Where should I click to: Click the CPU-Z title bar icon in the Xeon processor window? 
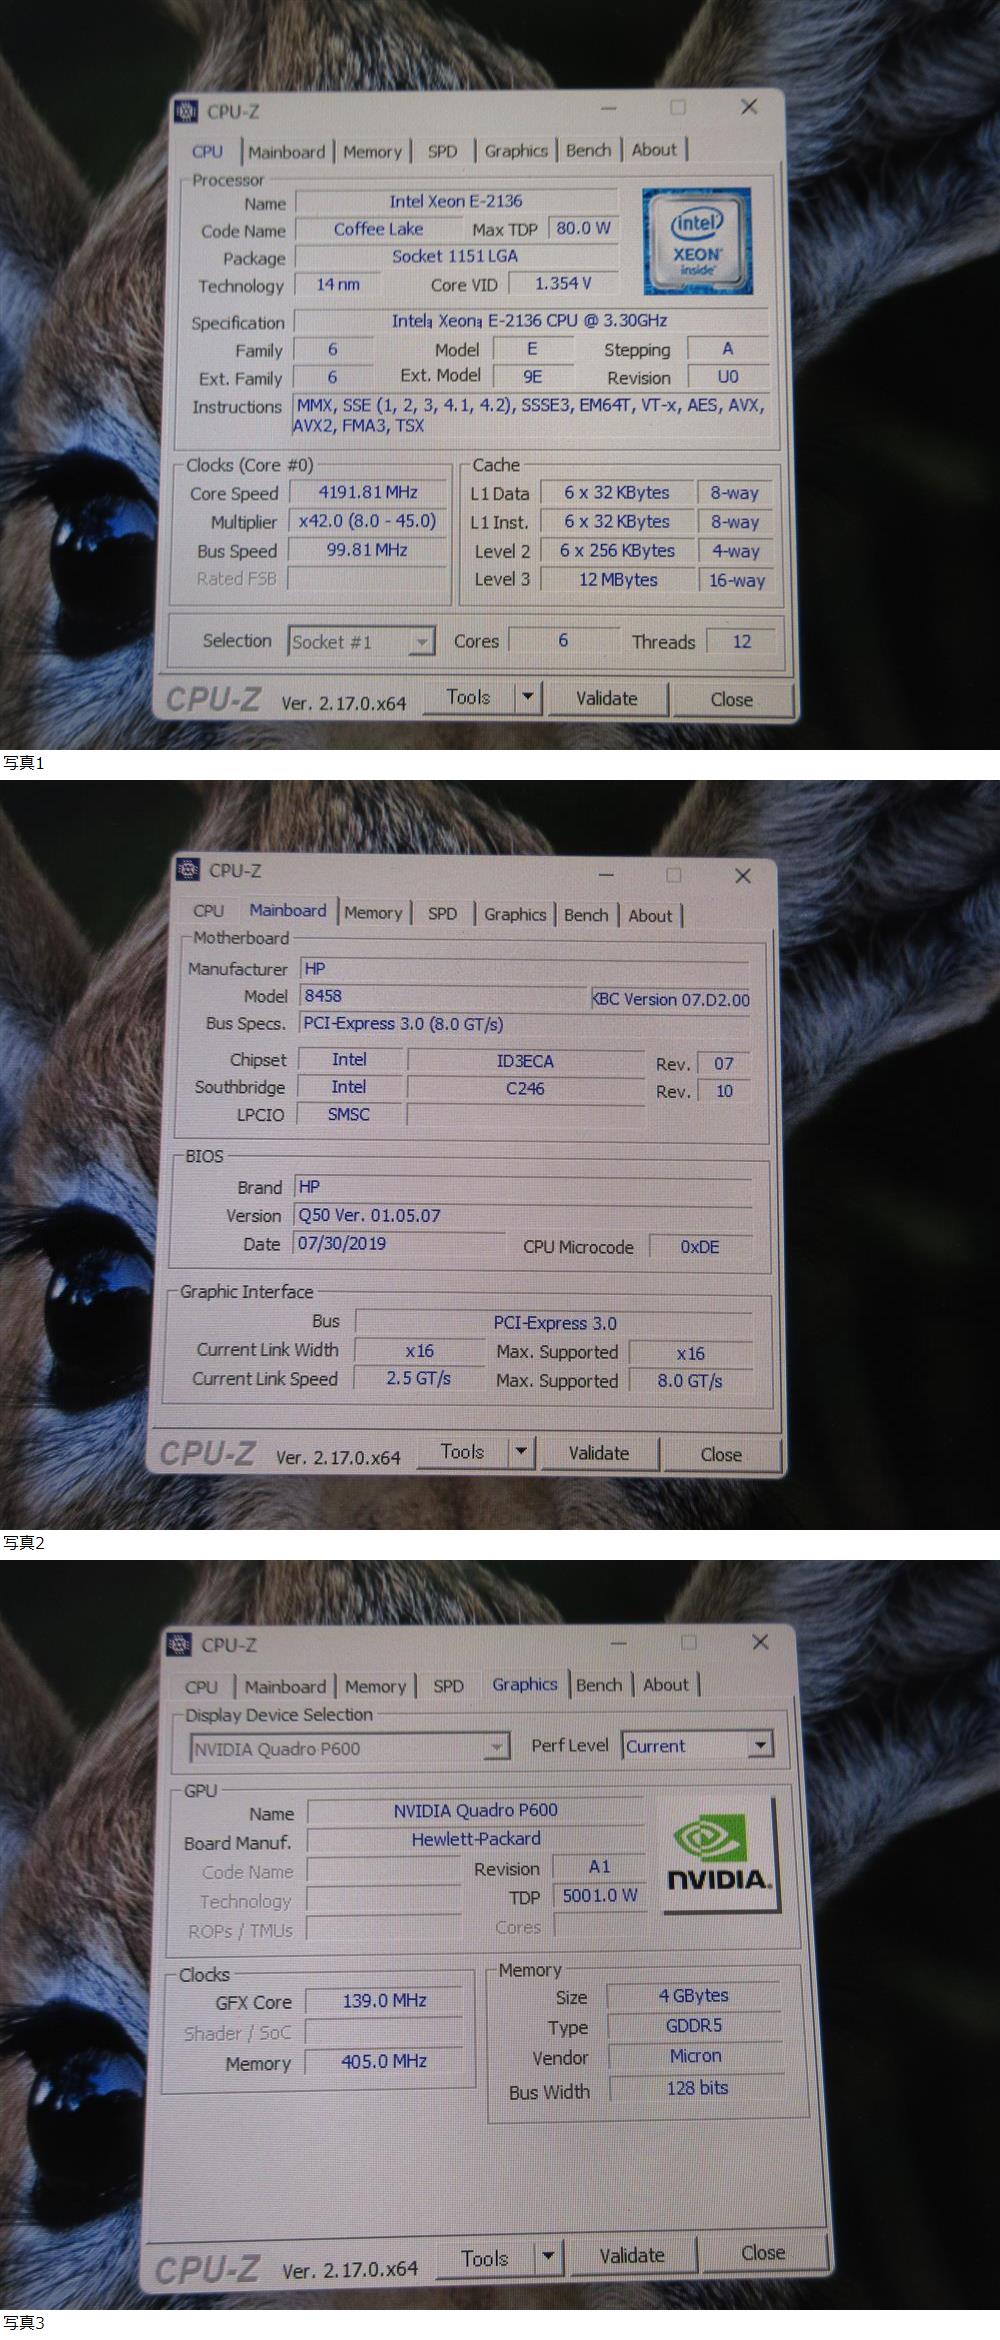tap(186, 111)
